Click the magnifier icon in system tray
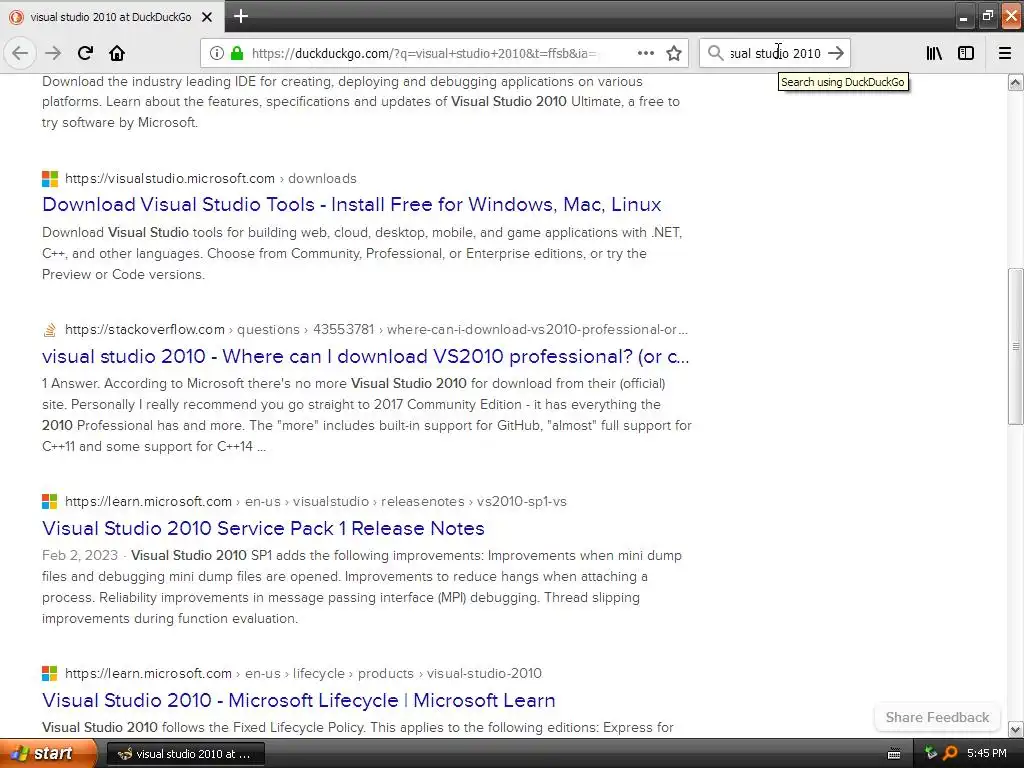The height and width of the screenshot is (768, 1024). [x=950, y=754]
